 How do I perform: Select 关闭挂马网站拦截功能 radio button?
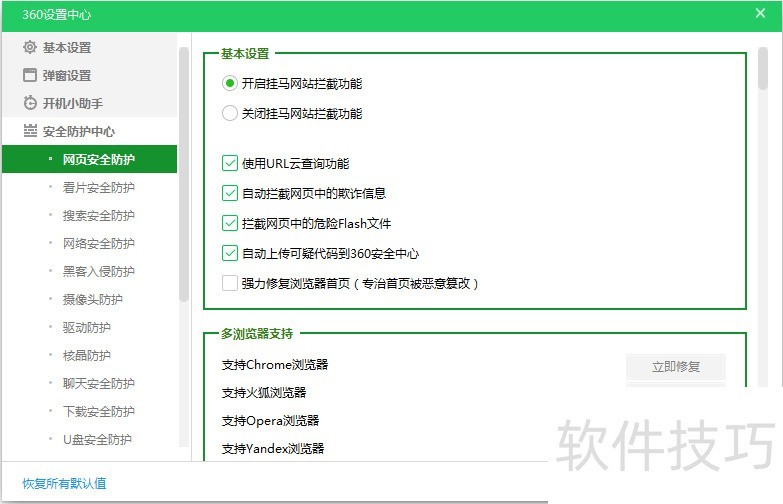(x=229, y=113)
